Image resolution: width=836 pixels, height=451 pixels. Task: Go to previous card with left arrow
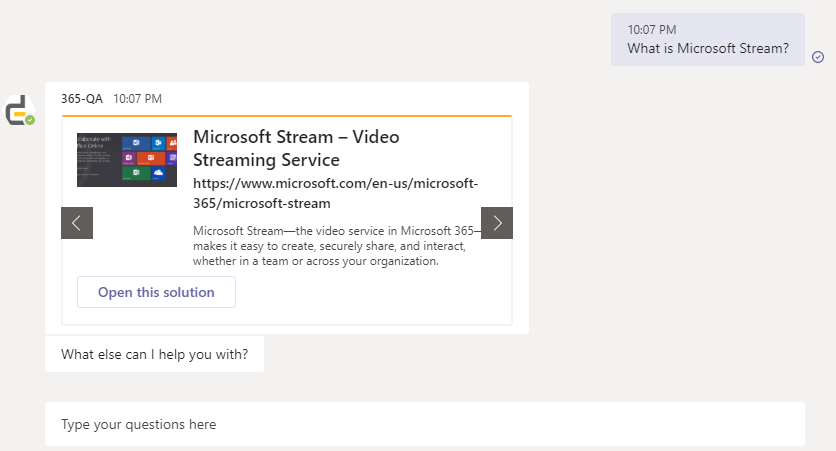[77, 223]
